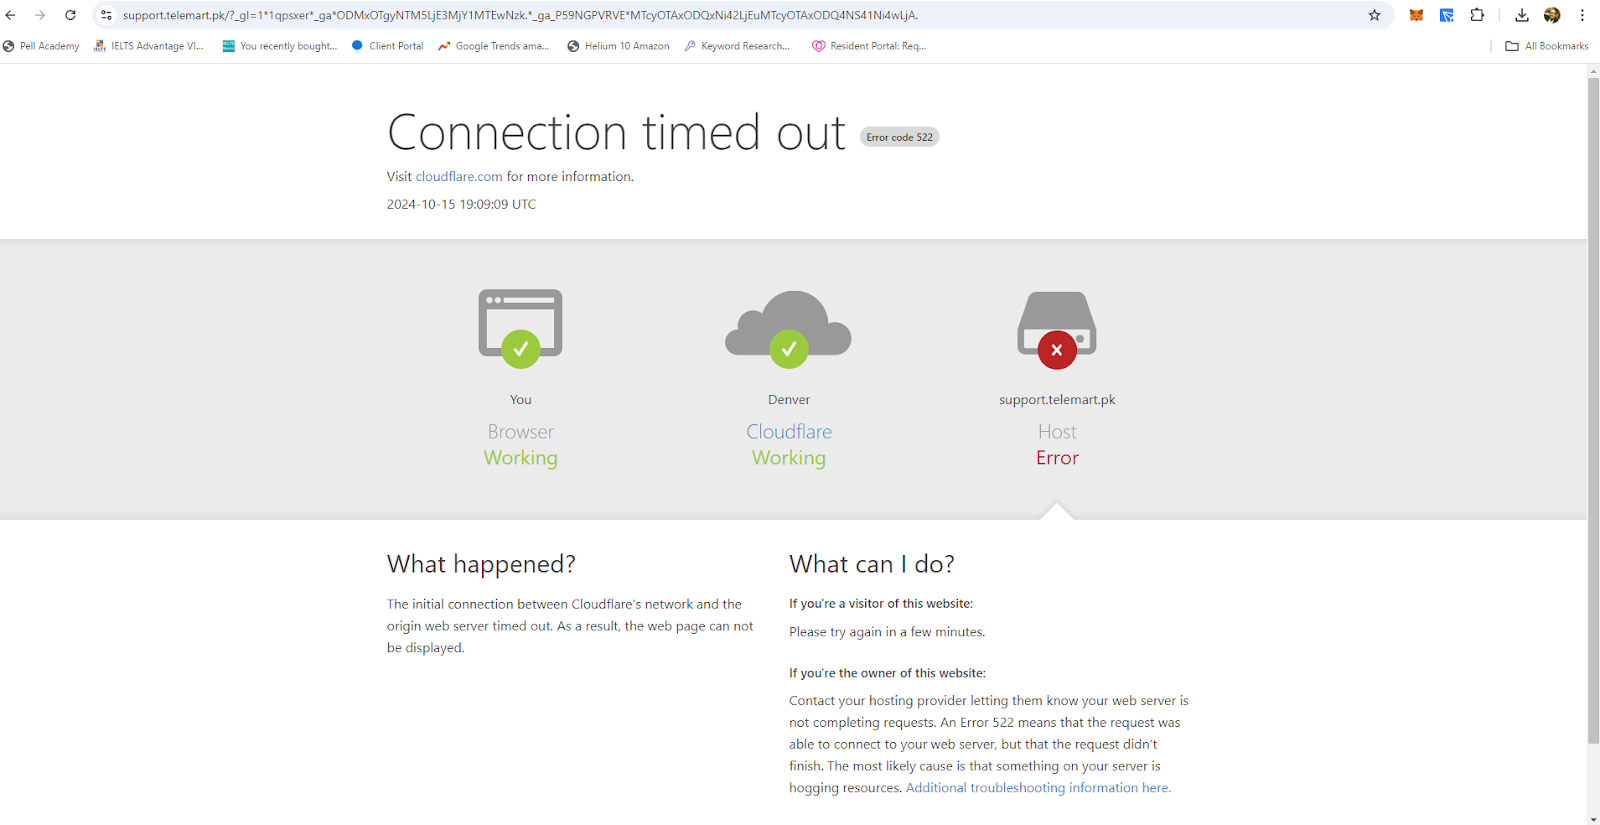The width and height of the screenshot is (1600, 825).
Task: Click the vertical scrollbar thumb
Action: pyautogui.click(x=1593, y=410)
